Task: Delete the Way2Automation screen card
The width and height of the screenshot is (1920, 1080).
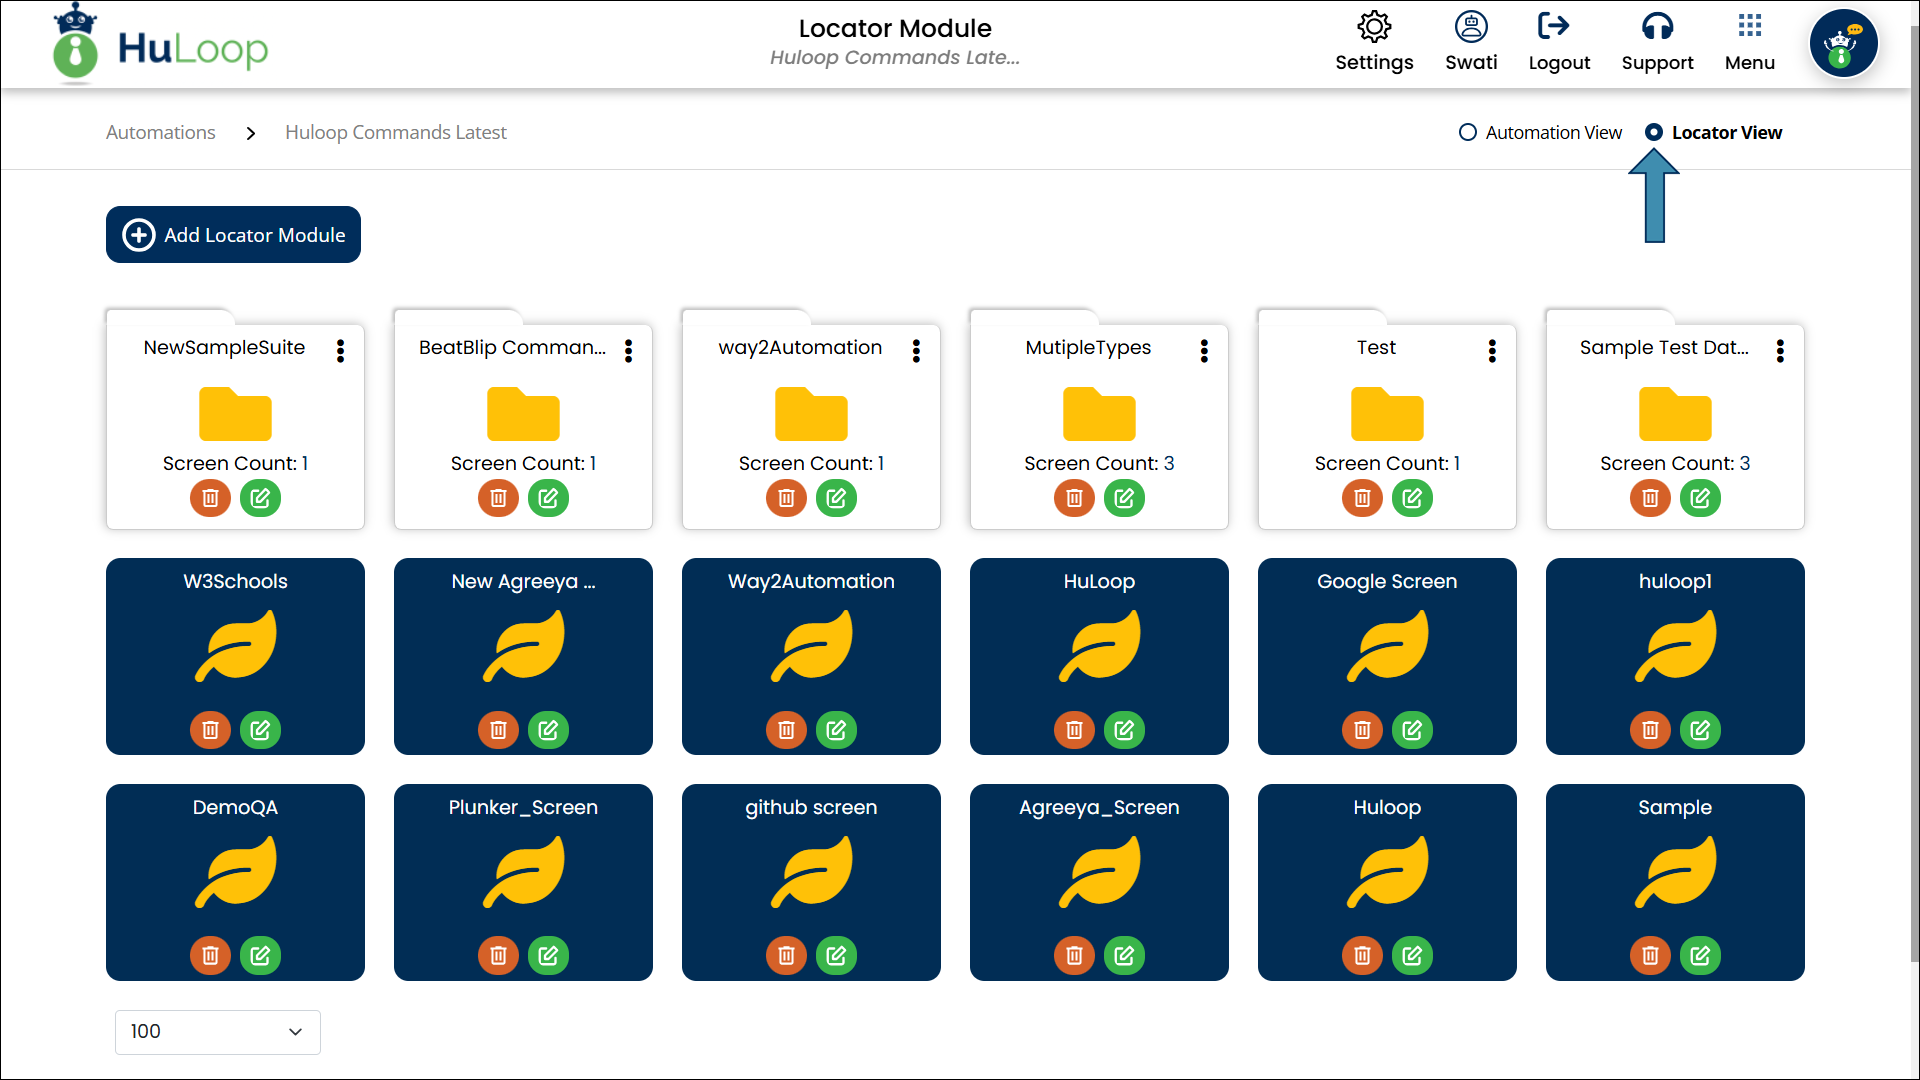Action: [x=786, y=730]
